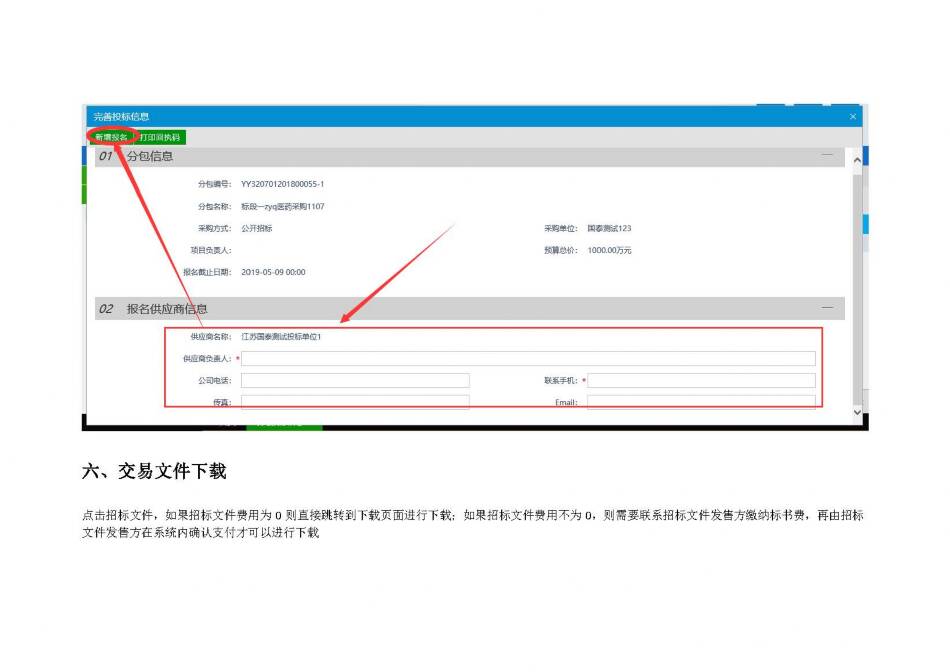
Task: Collapse the 01 分包信息 section
Action: pyautogui.click(x=827, y=156)
